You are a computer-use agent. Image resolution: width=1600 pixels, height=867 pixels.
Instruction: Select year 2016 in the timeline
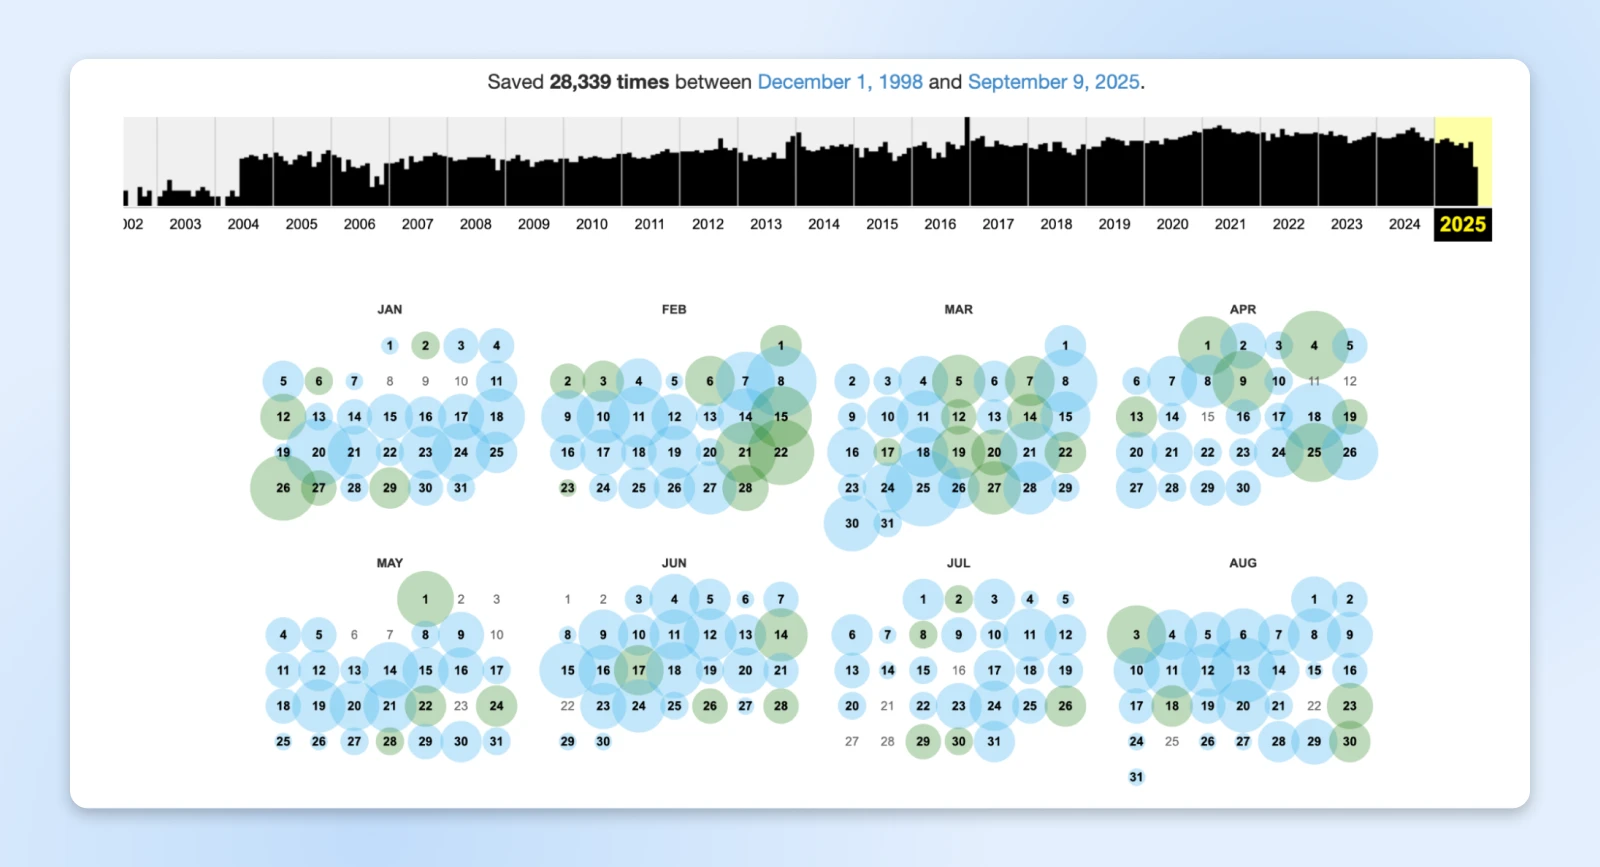940,224
